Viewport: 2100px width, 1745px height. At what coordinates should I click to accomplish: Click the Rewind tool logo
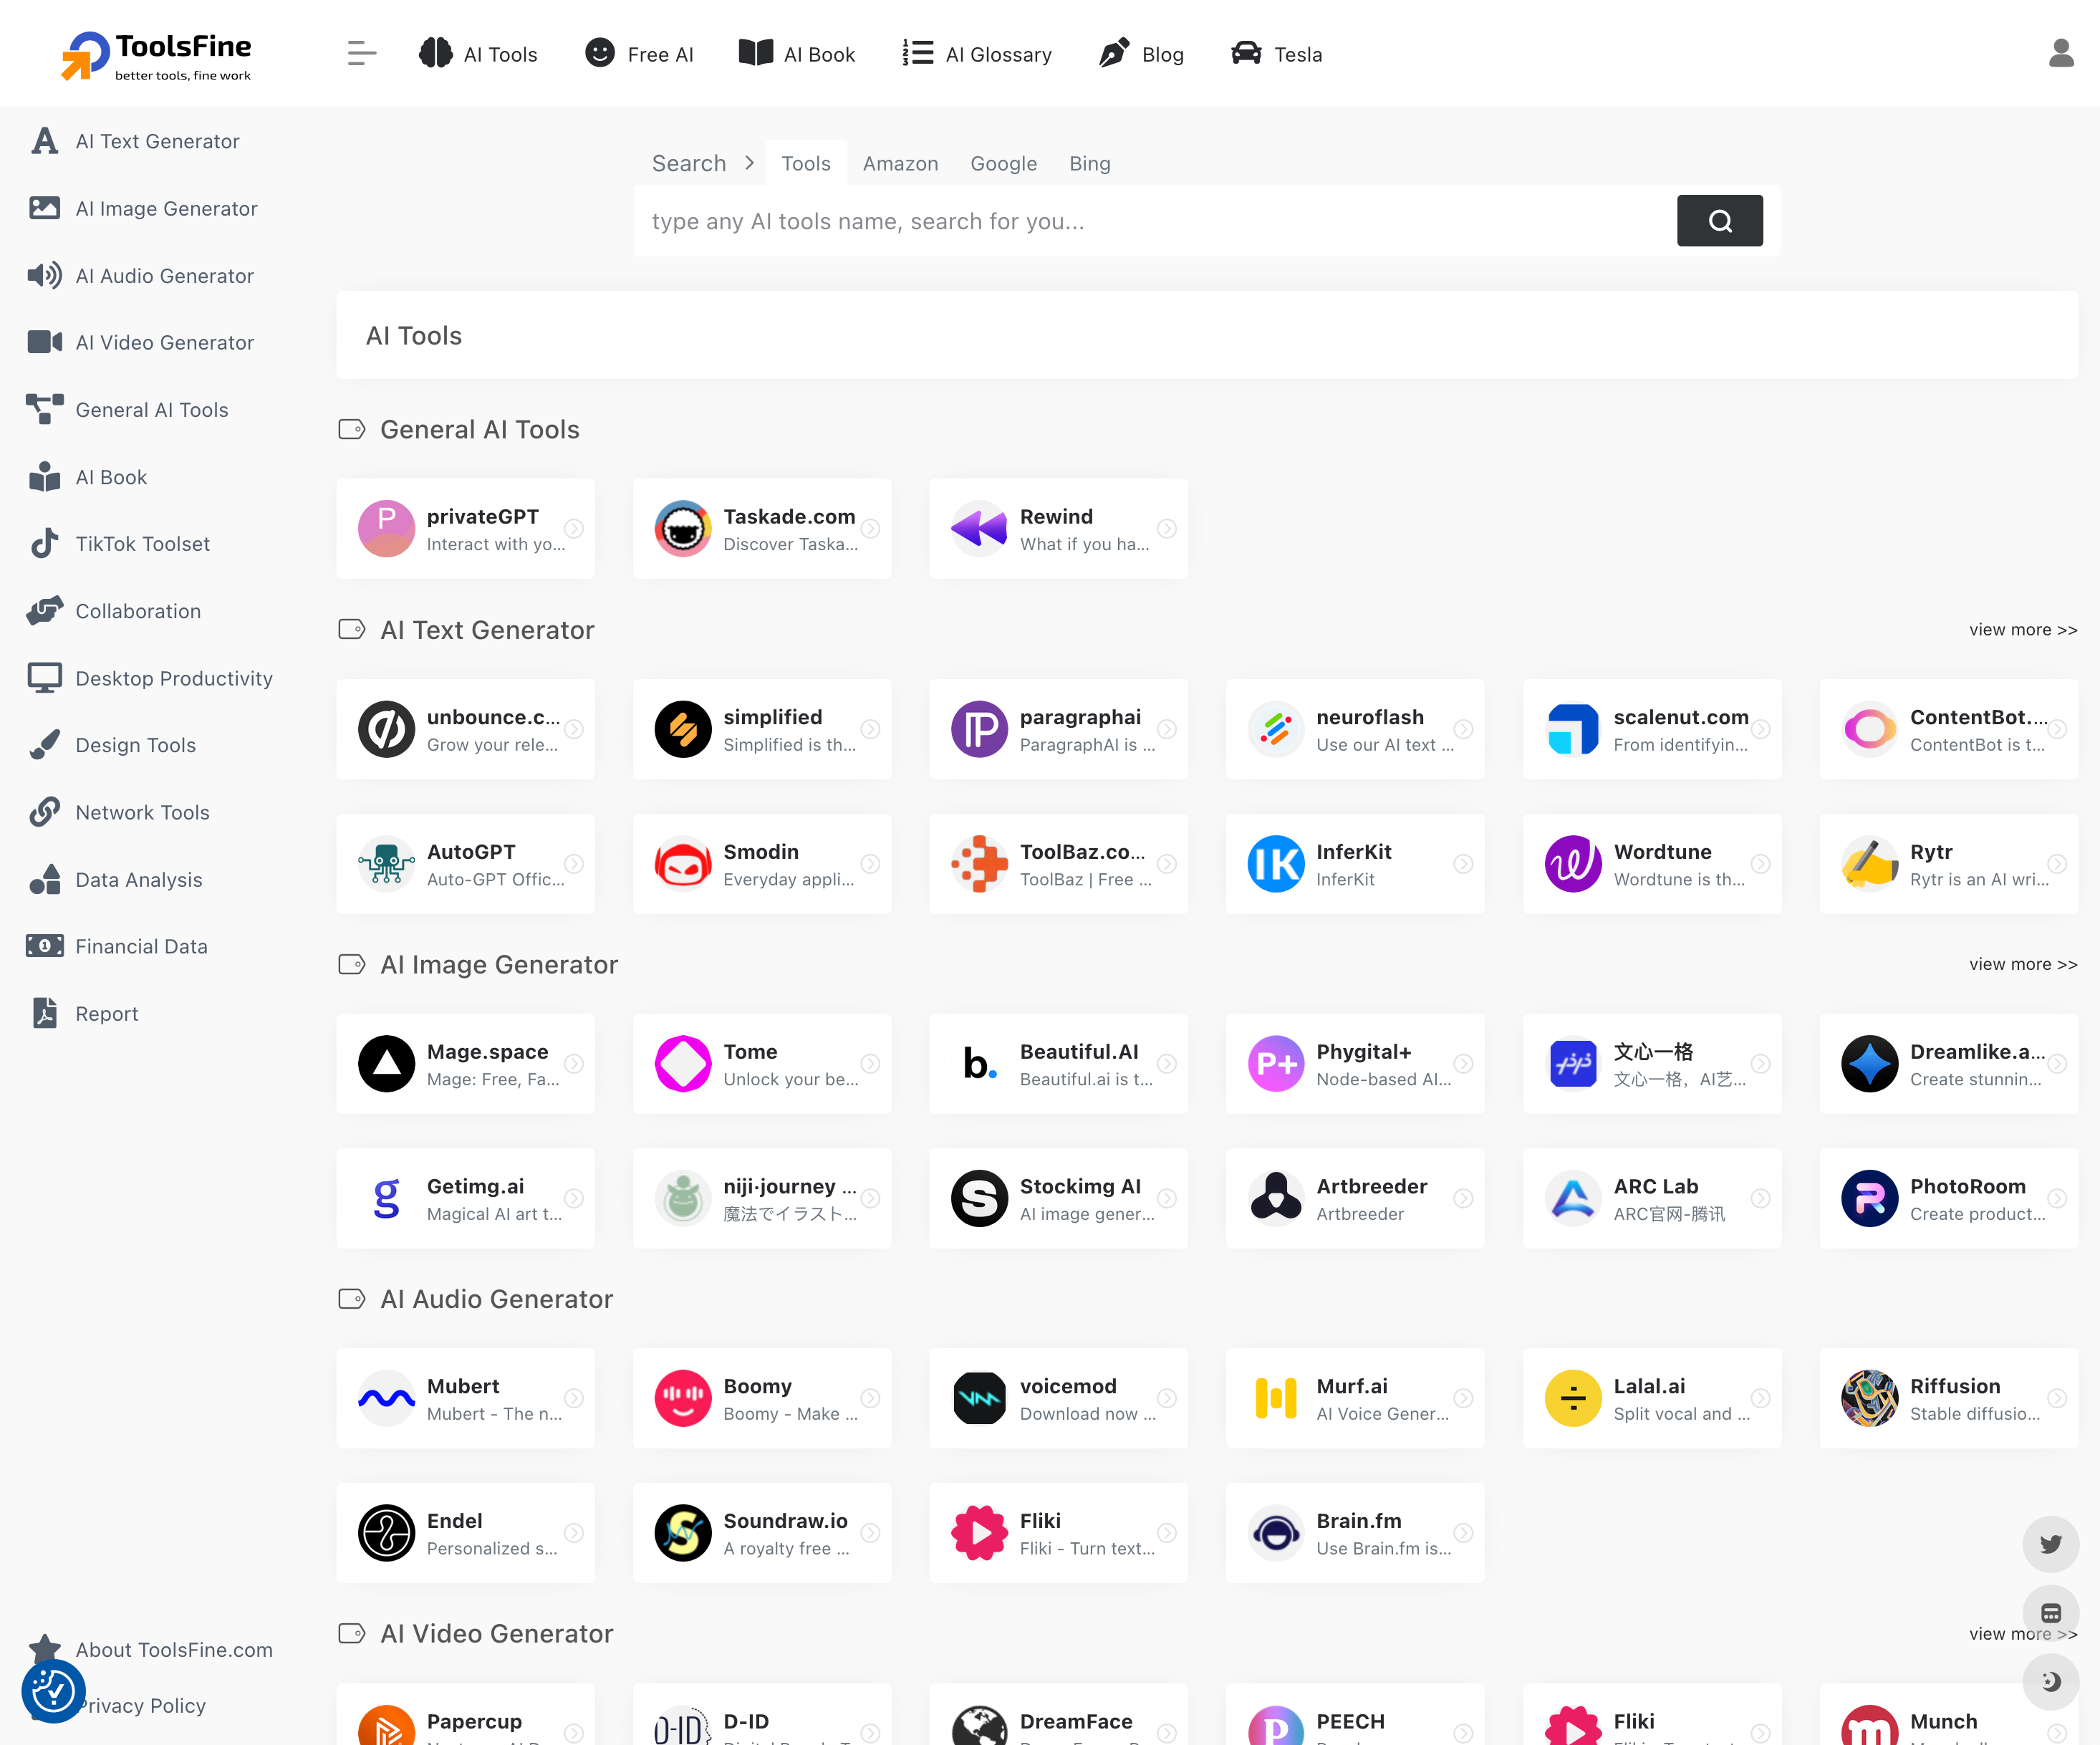pyautogui.click(x=979, y=529)
